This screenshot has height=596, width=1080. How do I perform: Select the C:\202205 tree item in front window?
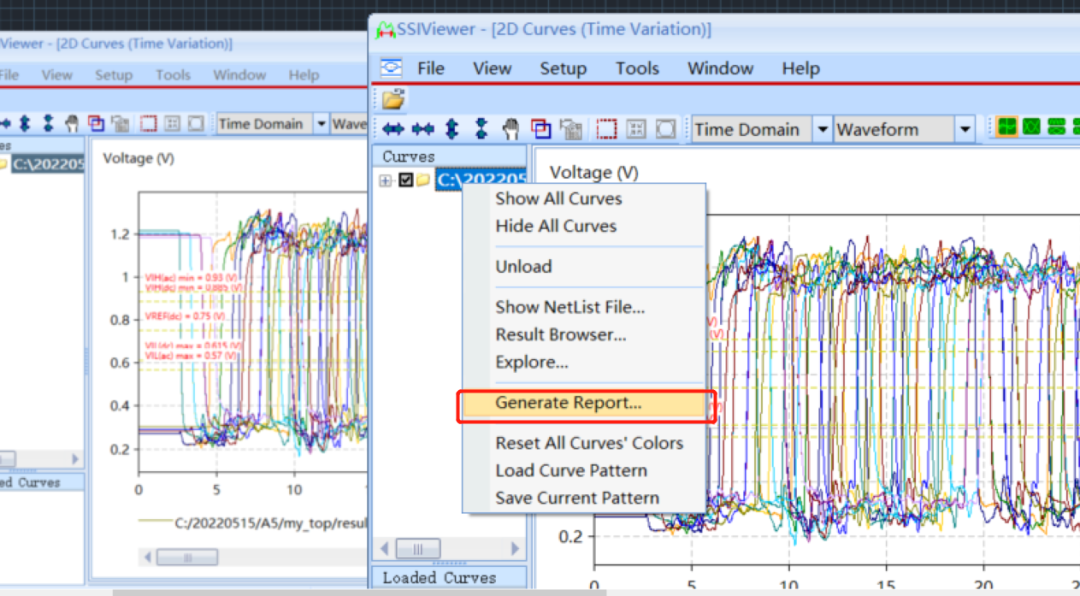(481, 181)
